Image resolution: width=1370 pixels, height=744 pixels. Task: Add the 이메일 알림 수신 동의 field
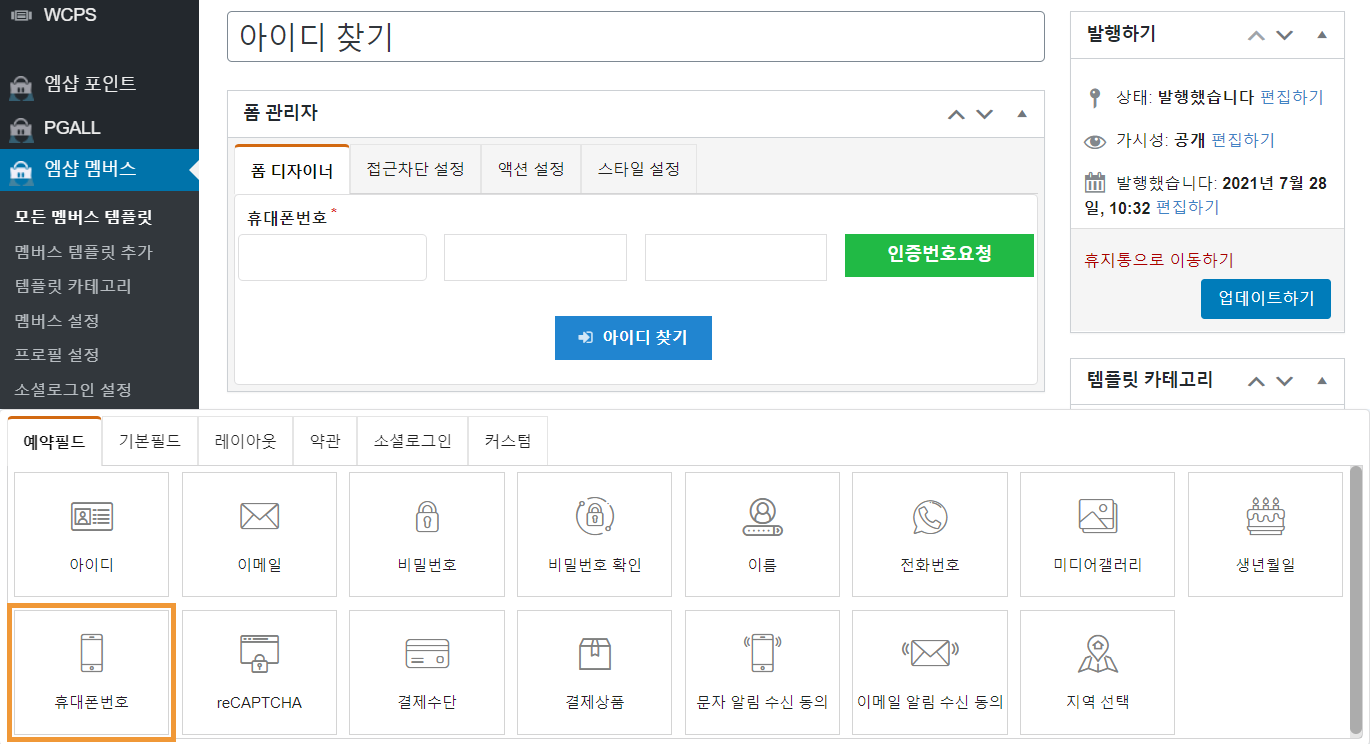[x=930, y=672]
